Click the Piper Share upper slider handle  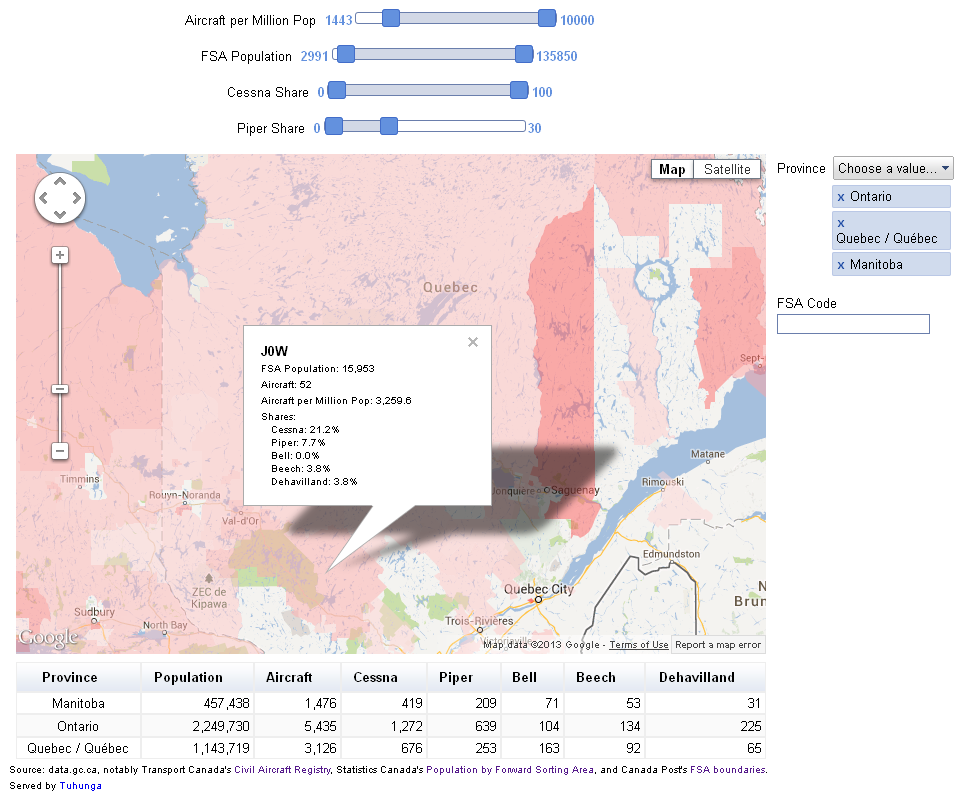389,126
